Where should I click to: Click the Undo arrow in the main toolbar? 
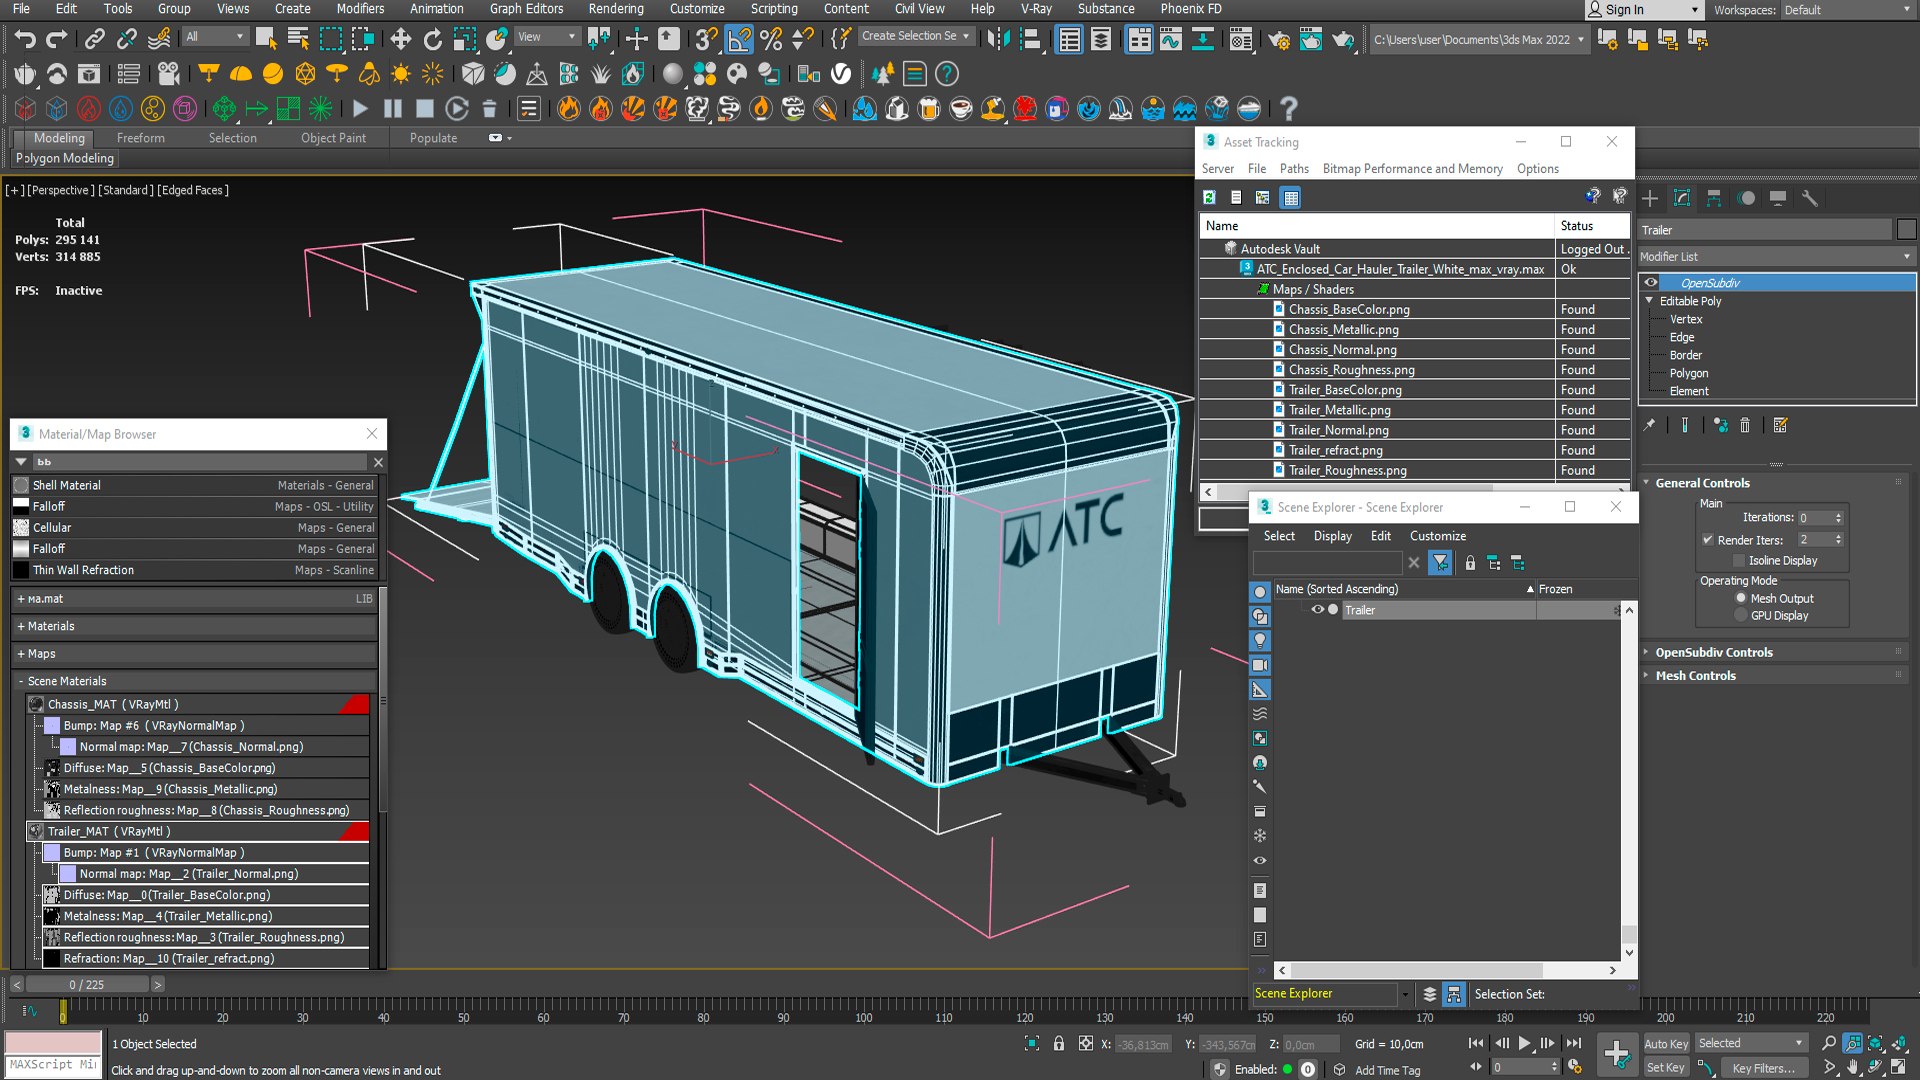(x=25, y=39)
